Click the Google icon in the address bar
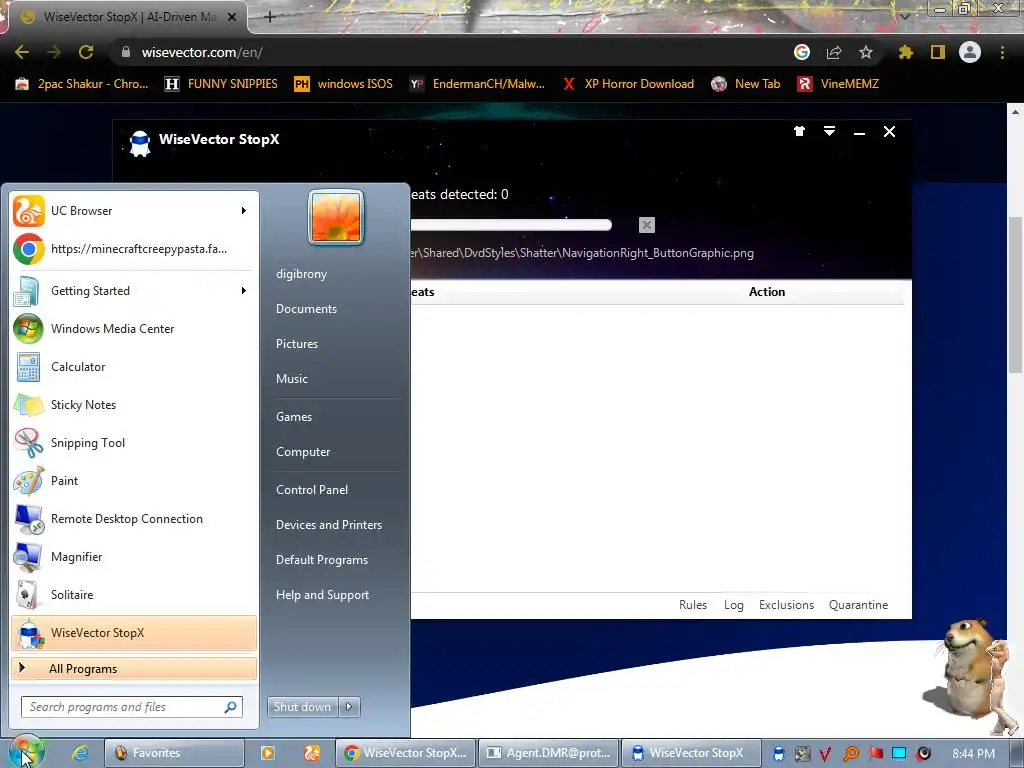This screenshot has height=768, width=1024. click(x=801, y=52)
